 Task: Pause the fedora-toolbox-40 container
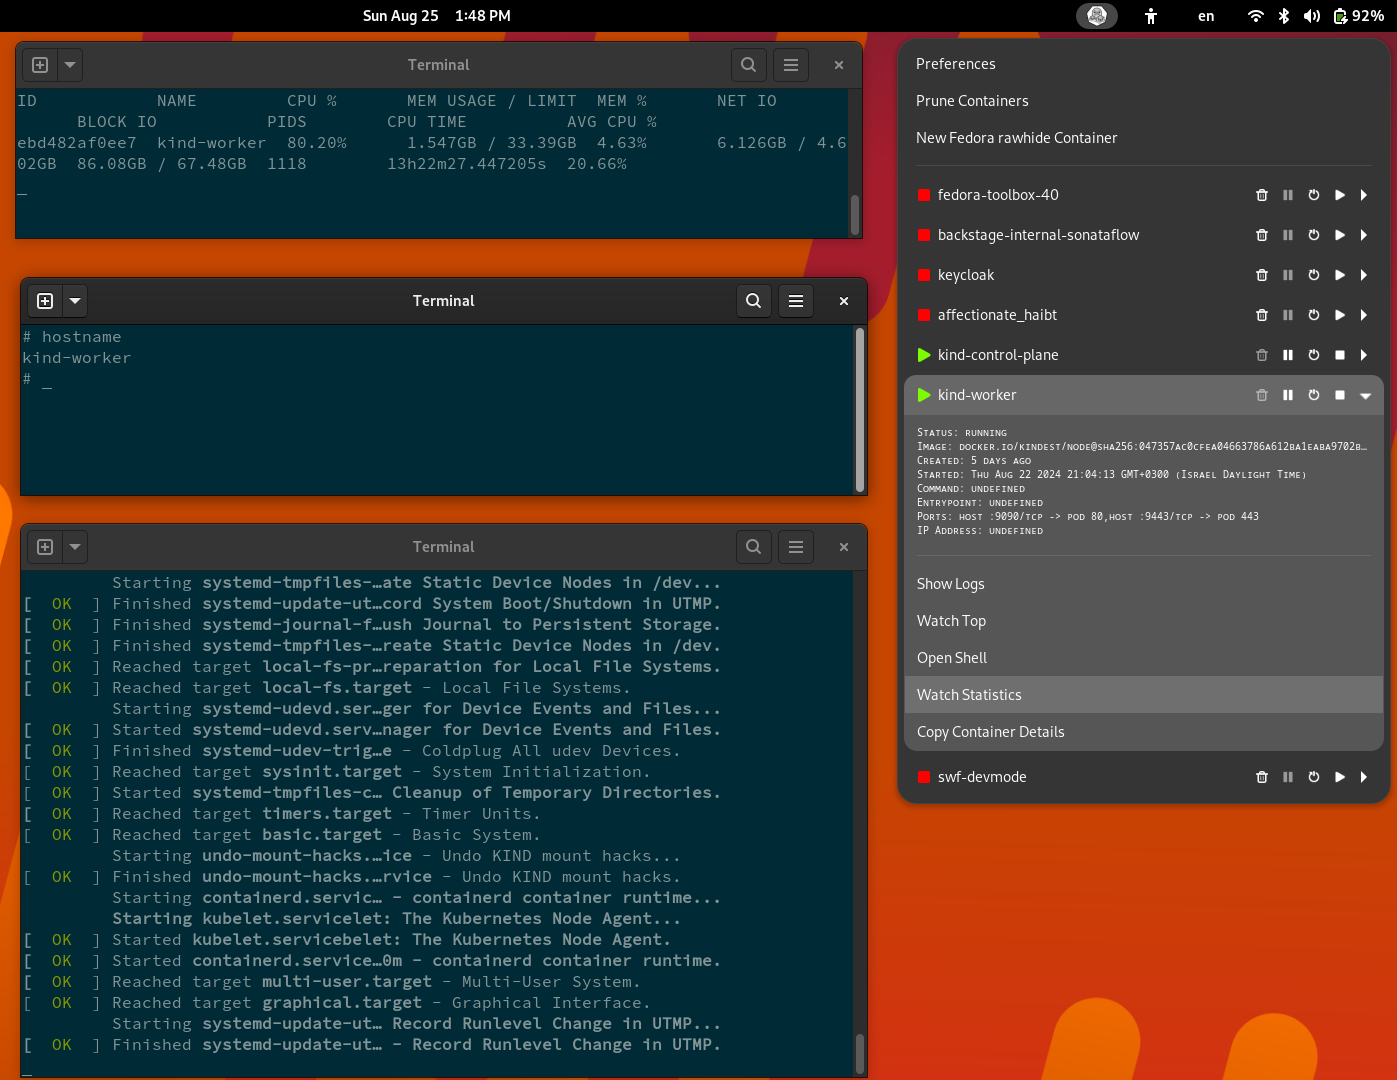pyautogui.click(x=1288, y=195)
